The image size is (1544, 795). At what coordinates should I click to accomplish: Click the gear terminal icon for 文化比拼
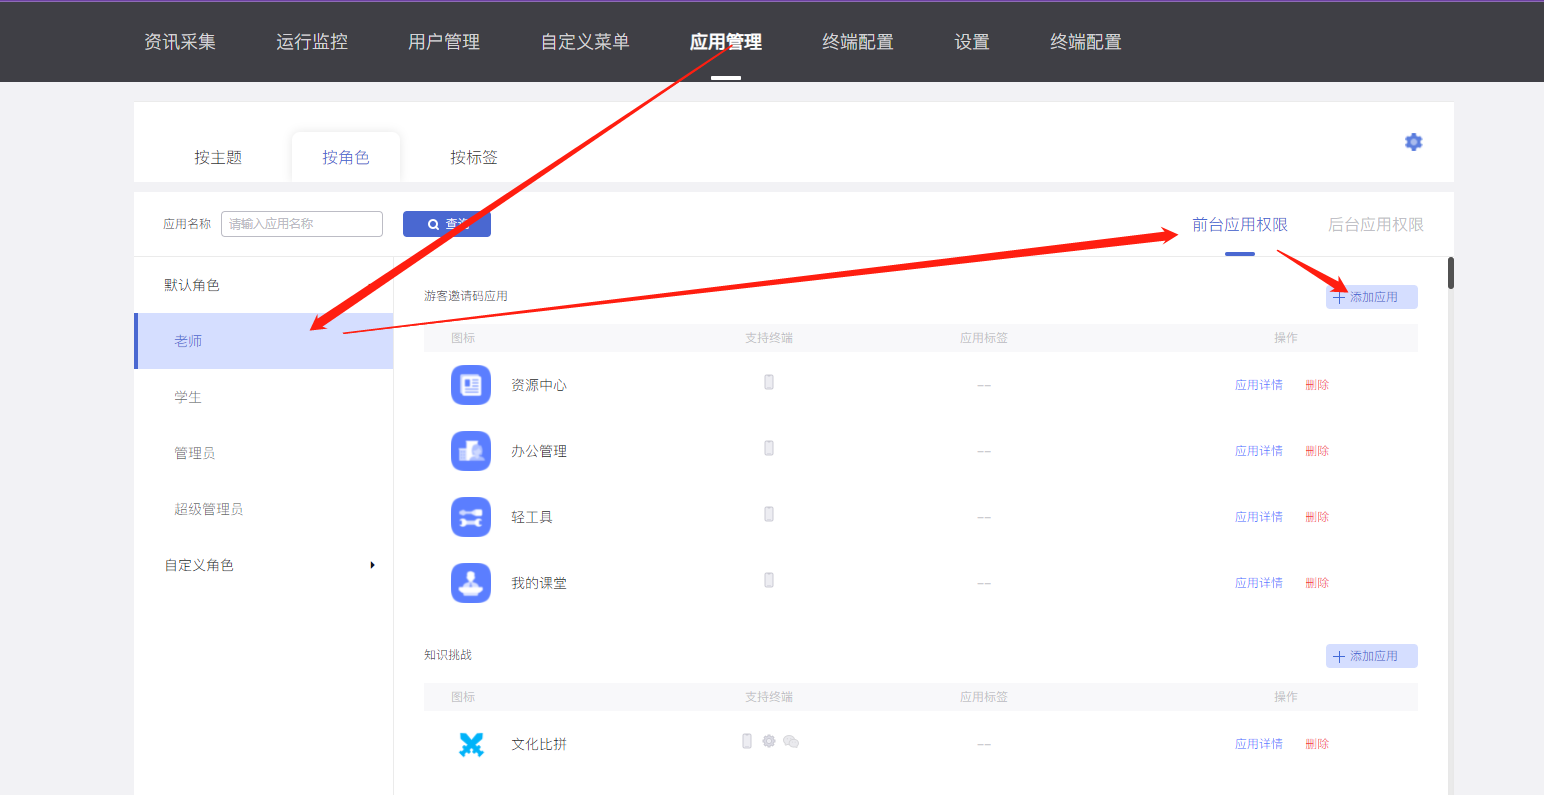click(768, 741)
